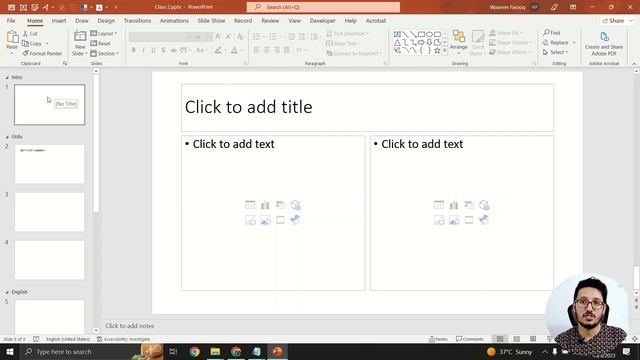Switch to the Insert tab
This screenshot has width=640, height=360.
pos(59,20)
